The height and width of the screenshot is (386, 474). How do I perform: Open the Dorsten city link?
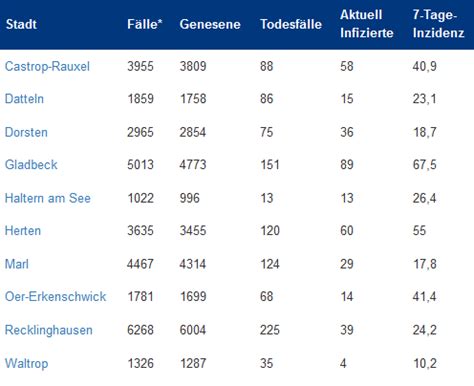pyautogui.click(x=26, y=132)
